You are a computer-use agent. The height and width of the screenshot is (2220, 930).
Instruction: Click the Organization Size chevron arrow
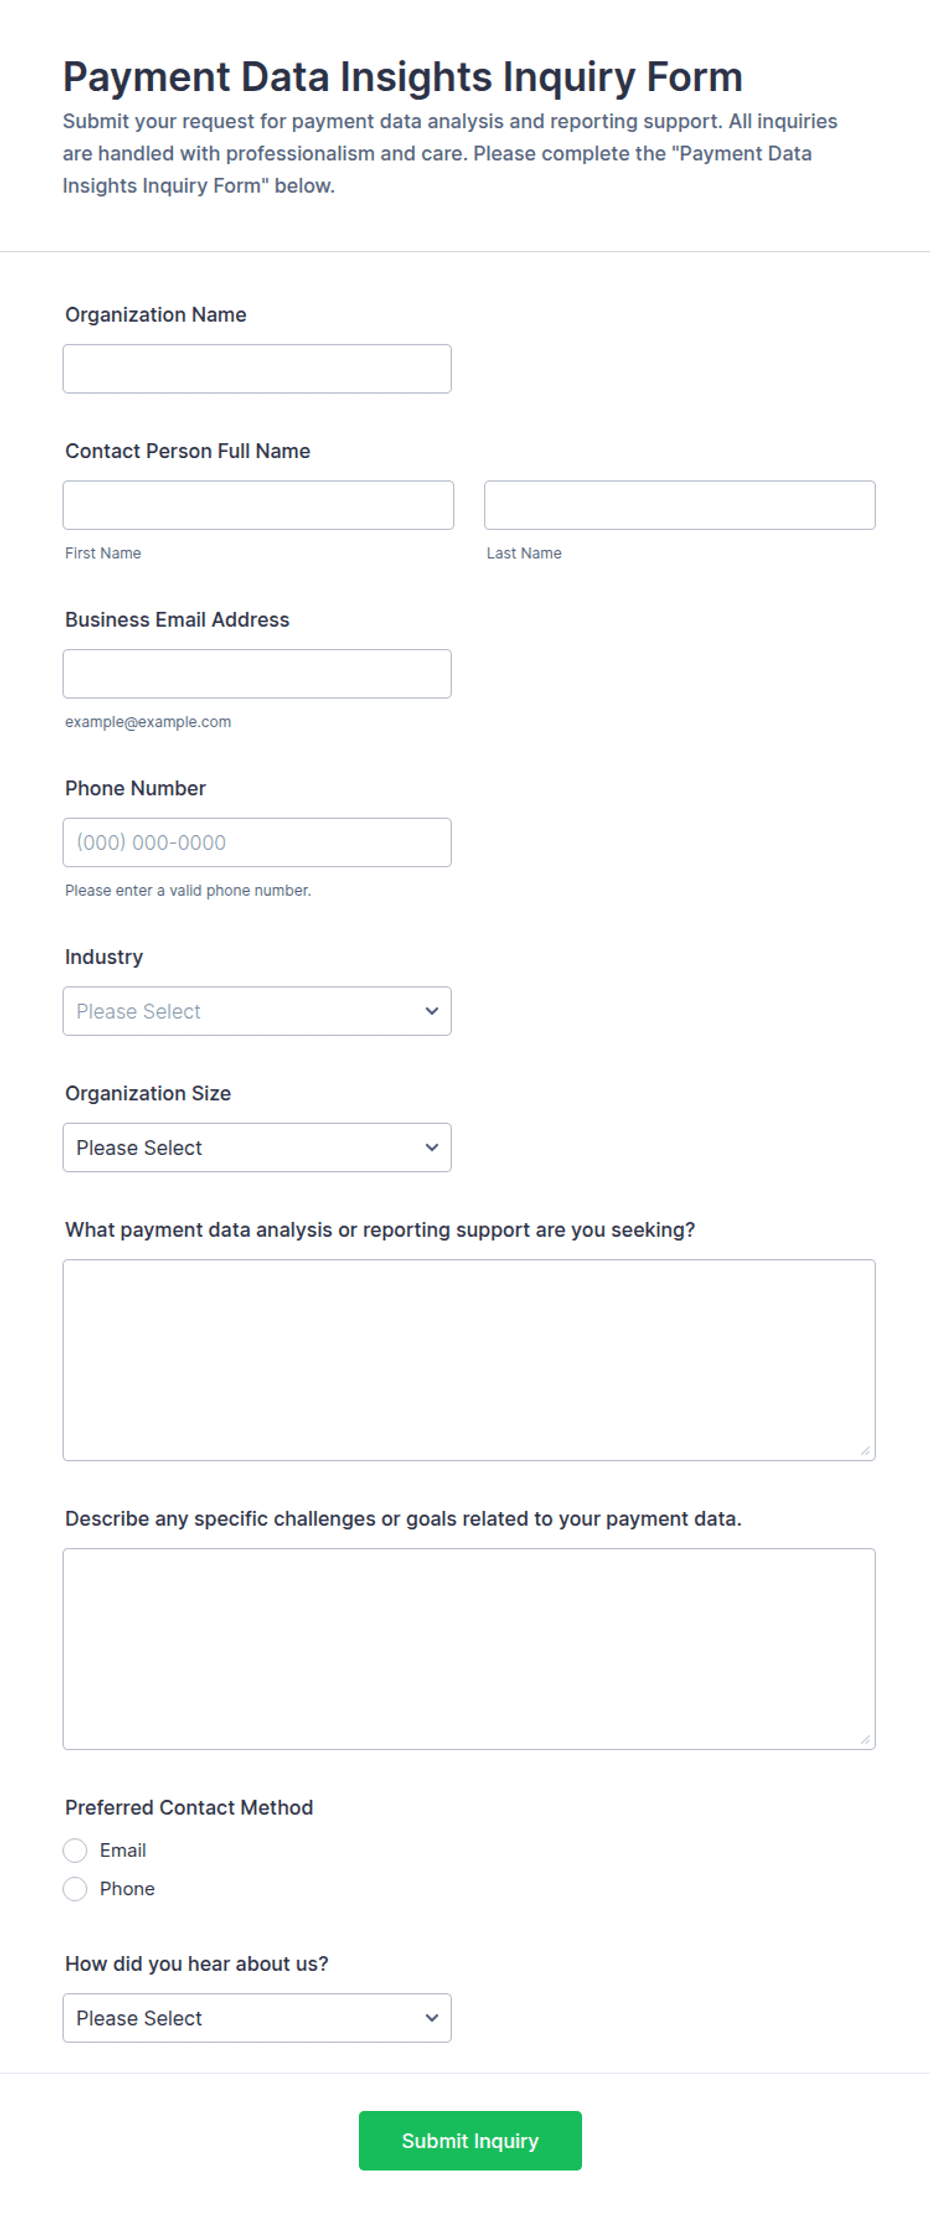(432, 1147)
